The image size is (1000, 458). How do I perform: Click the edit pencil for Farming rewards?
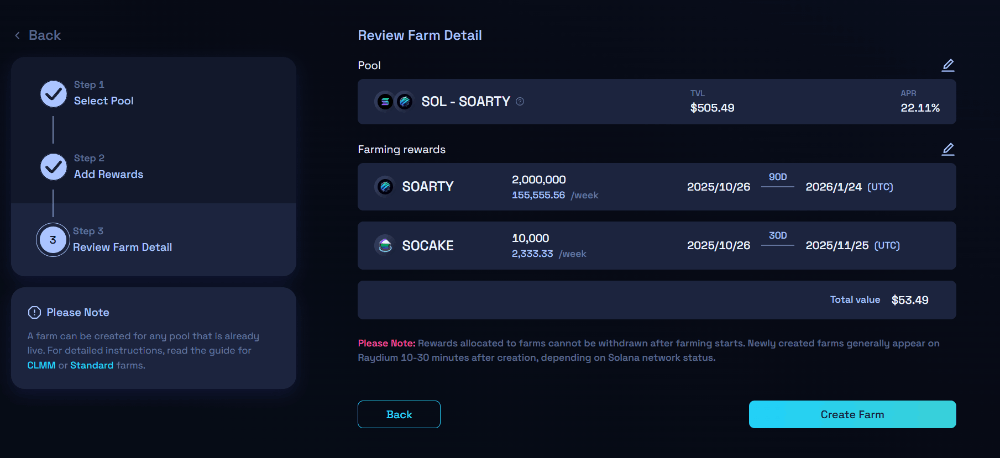point(948,150)
